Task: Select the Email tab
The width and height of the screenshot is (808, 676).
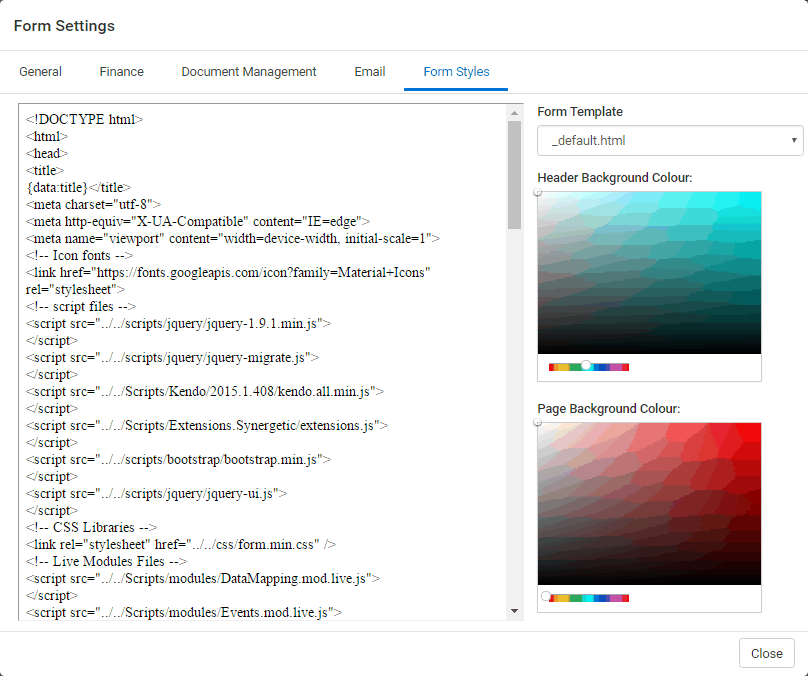Action: (x=370, y=72)
